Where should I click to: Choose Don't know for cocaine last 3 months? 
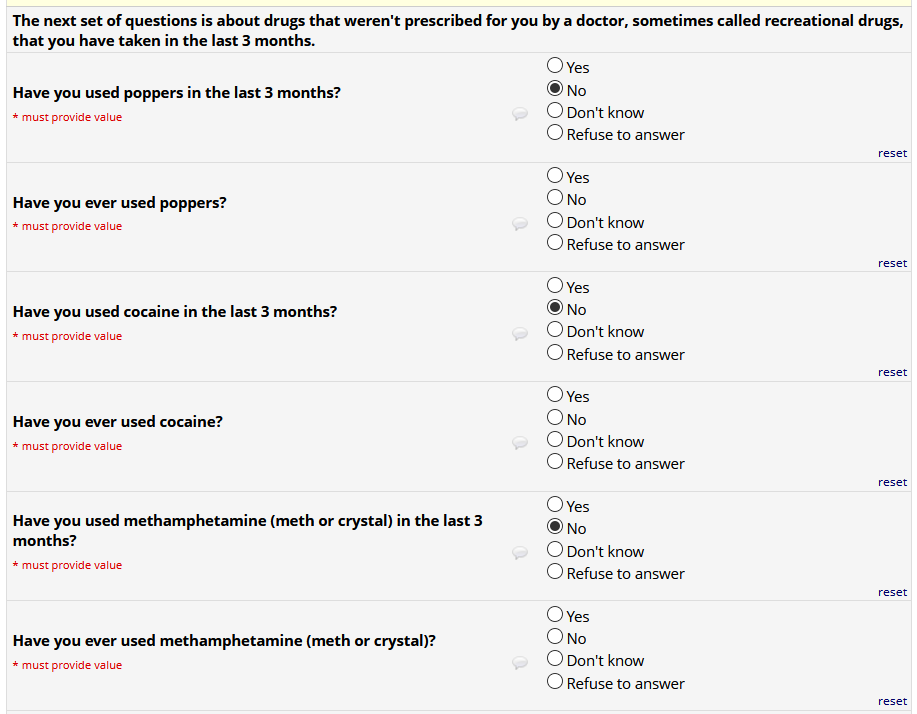pos(555,330)
